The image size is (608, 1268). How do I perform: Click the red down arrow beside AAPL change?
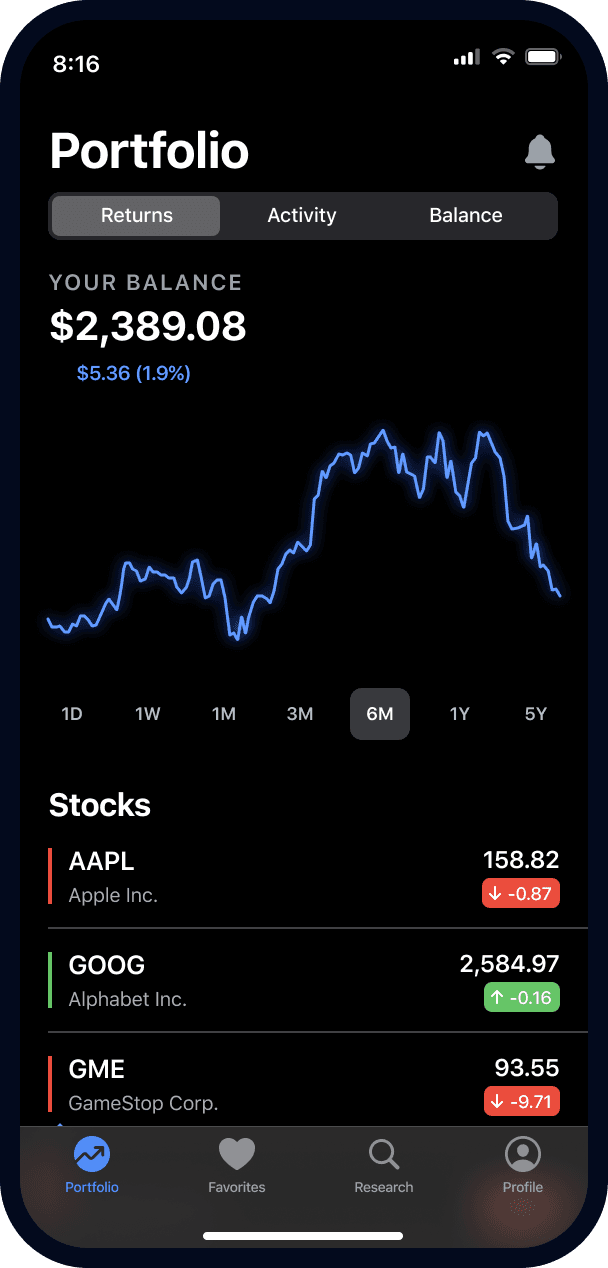[x=496, y=893]
